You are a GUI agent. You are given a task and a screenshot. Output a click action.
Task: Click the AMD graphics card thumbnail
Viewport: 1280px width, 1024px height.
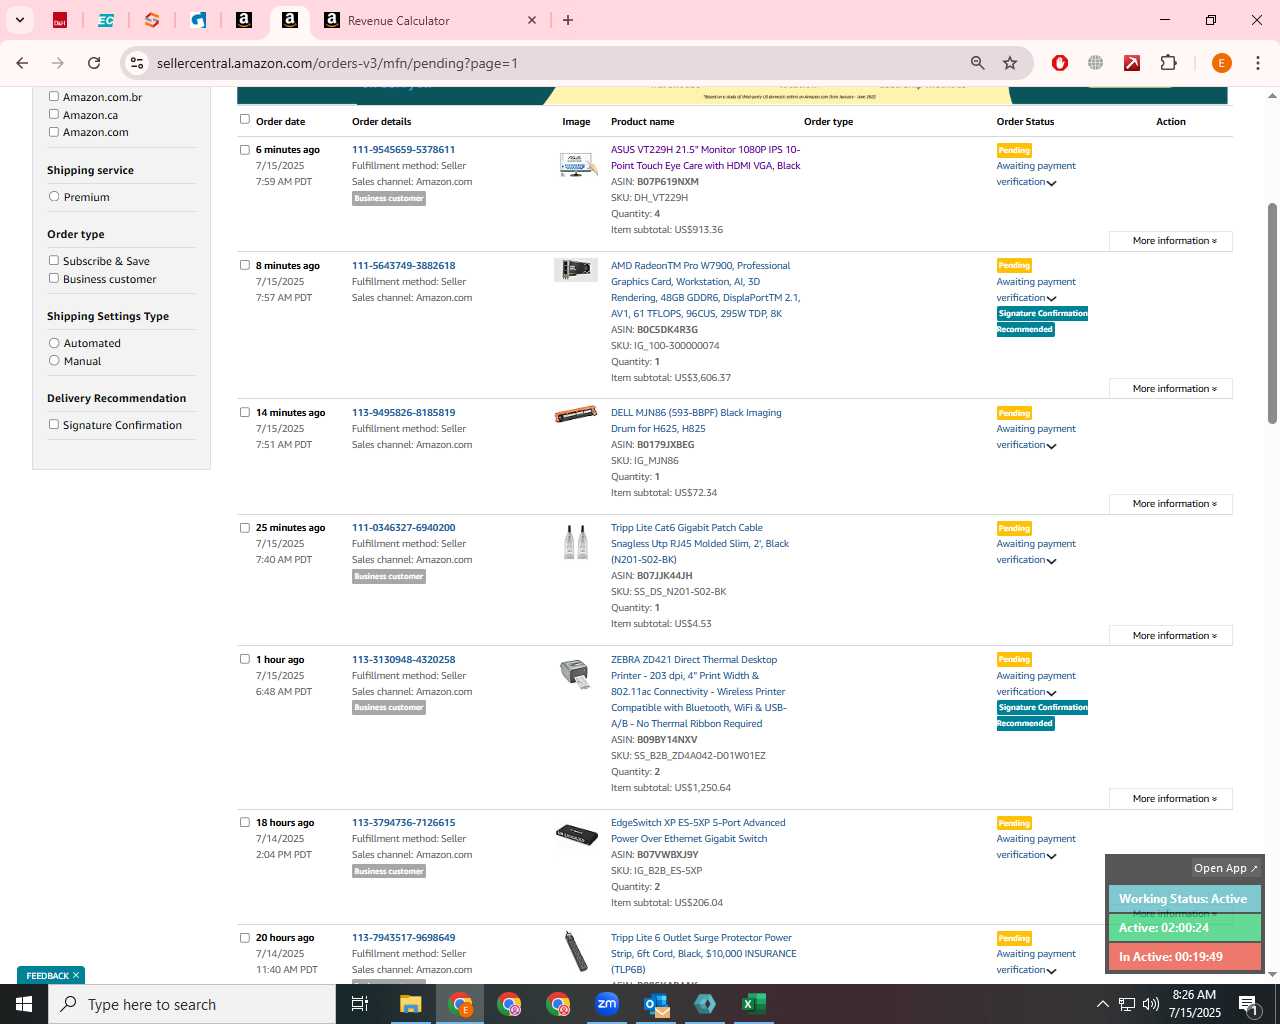576,269
